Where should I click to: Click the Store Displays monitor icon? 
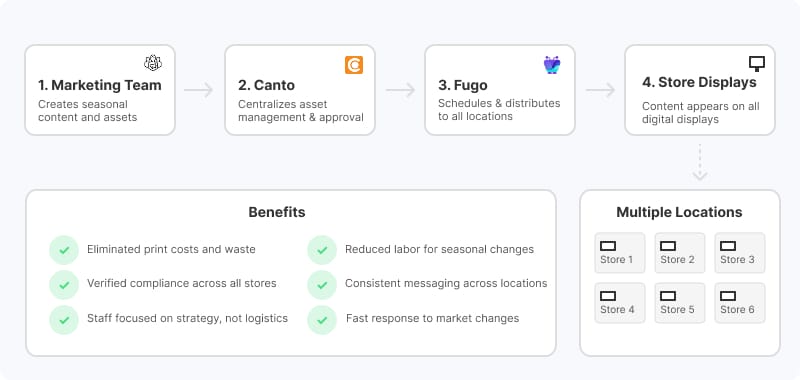point(757,63)
